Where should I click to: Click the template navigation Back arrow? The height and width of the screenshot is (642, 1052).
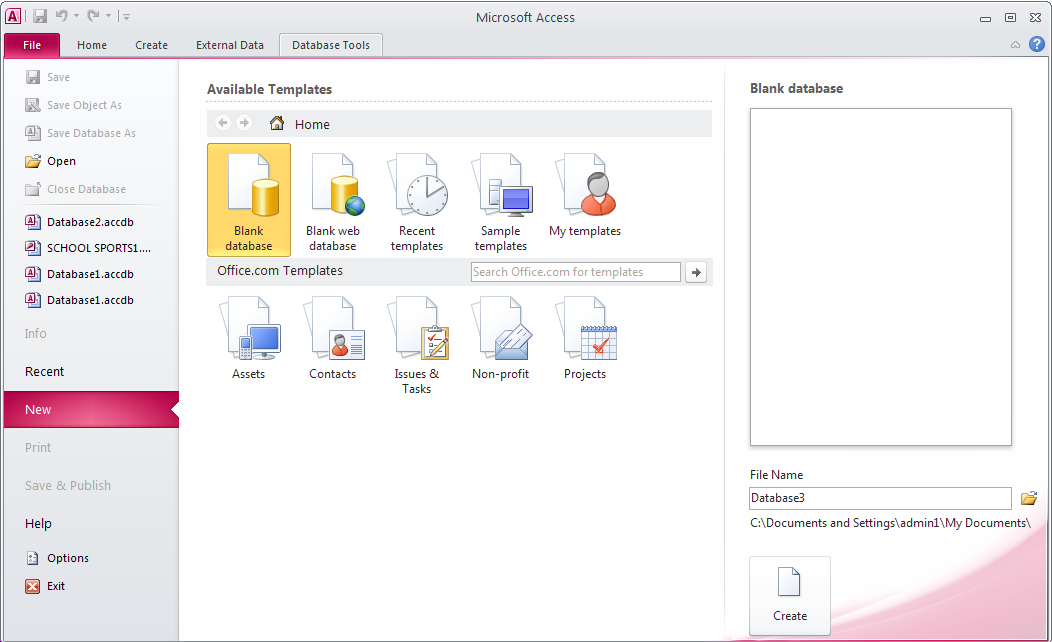(223, 123)
